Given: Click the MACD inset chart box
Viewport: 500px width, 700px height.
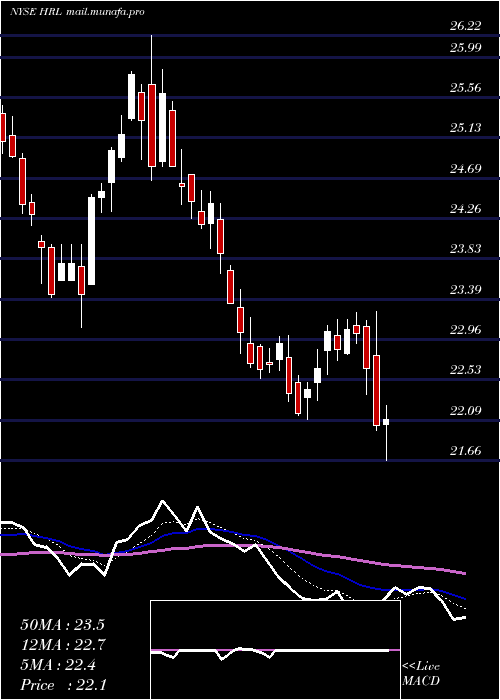Looking at the screenshot, I should (x=275, y=650).
